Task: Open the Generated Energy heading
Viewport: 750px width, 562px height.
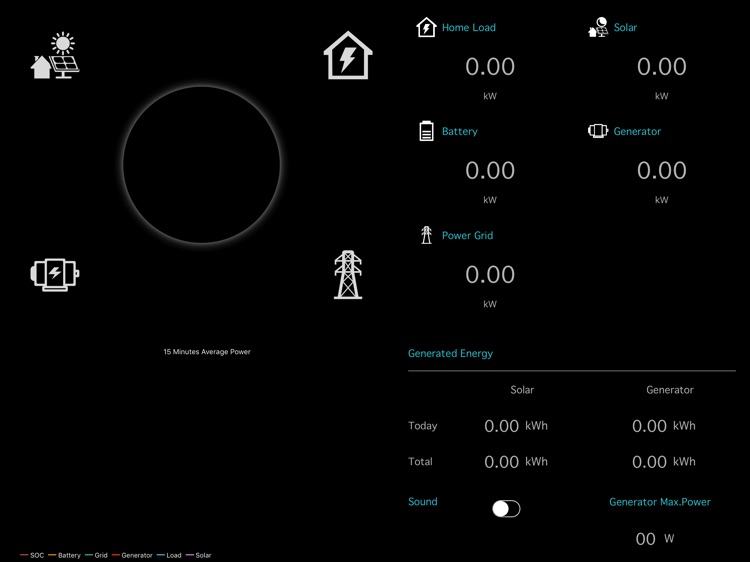Action: (450, 353)
